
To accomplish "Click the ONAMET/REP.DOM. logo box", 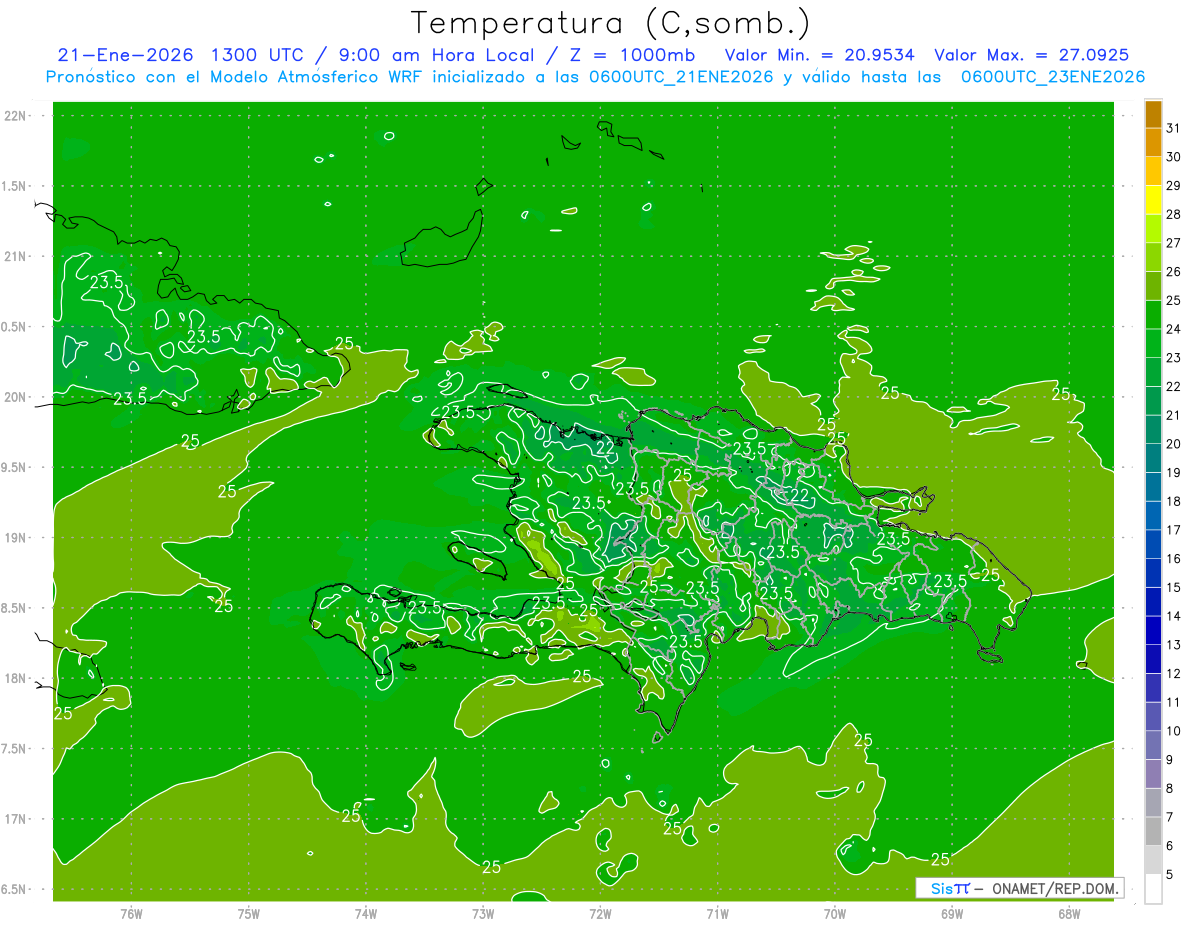I will [x=1021, y=888].
